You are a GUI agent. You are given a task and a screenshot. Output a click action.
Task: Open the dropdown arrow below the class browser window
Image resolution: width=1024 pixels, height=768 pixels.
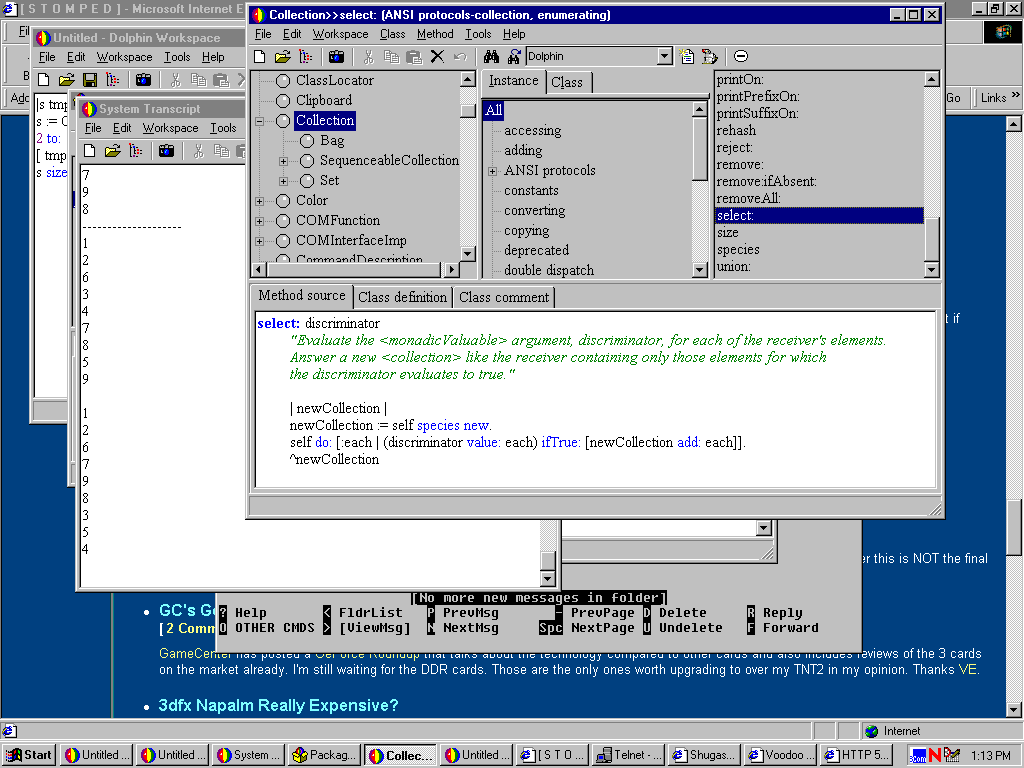(763, 528)
